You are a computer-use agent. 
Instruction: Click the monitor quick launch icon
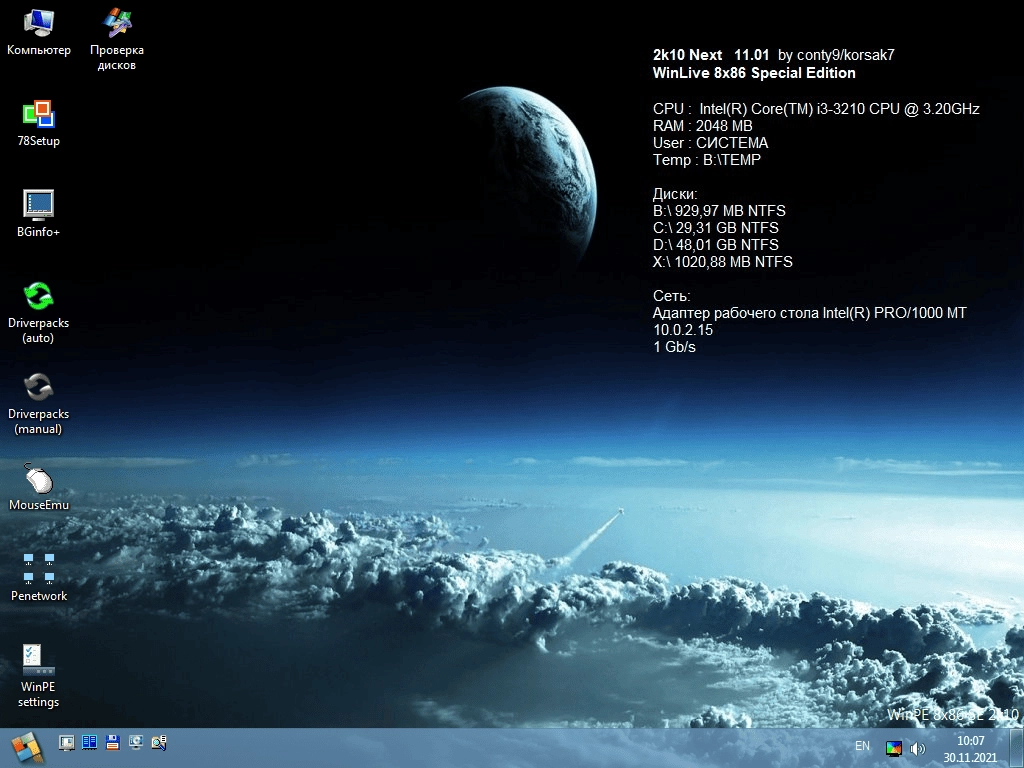(x=67, y=743)
